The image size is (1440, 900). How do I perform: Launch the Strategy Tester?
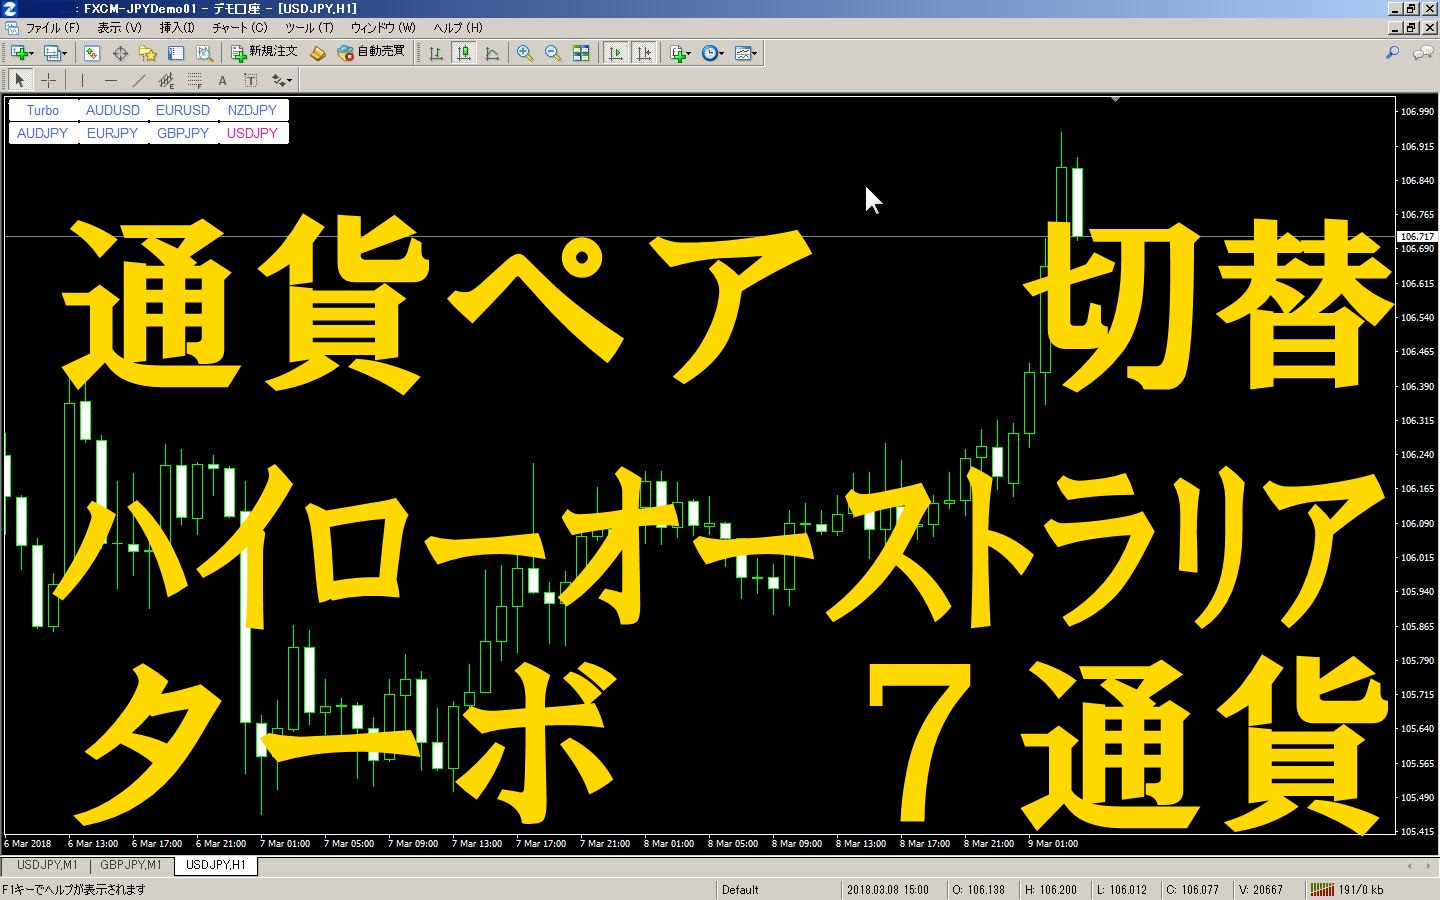click(204, 53)
